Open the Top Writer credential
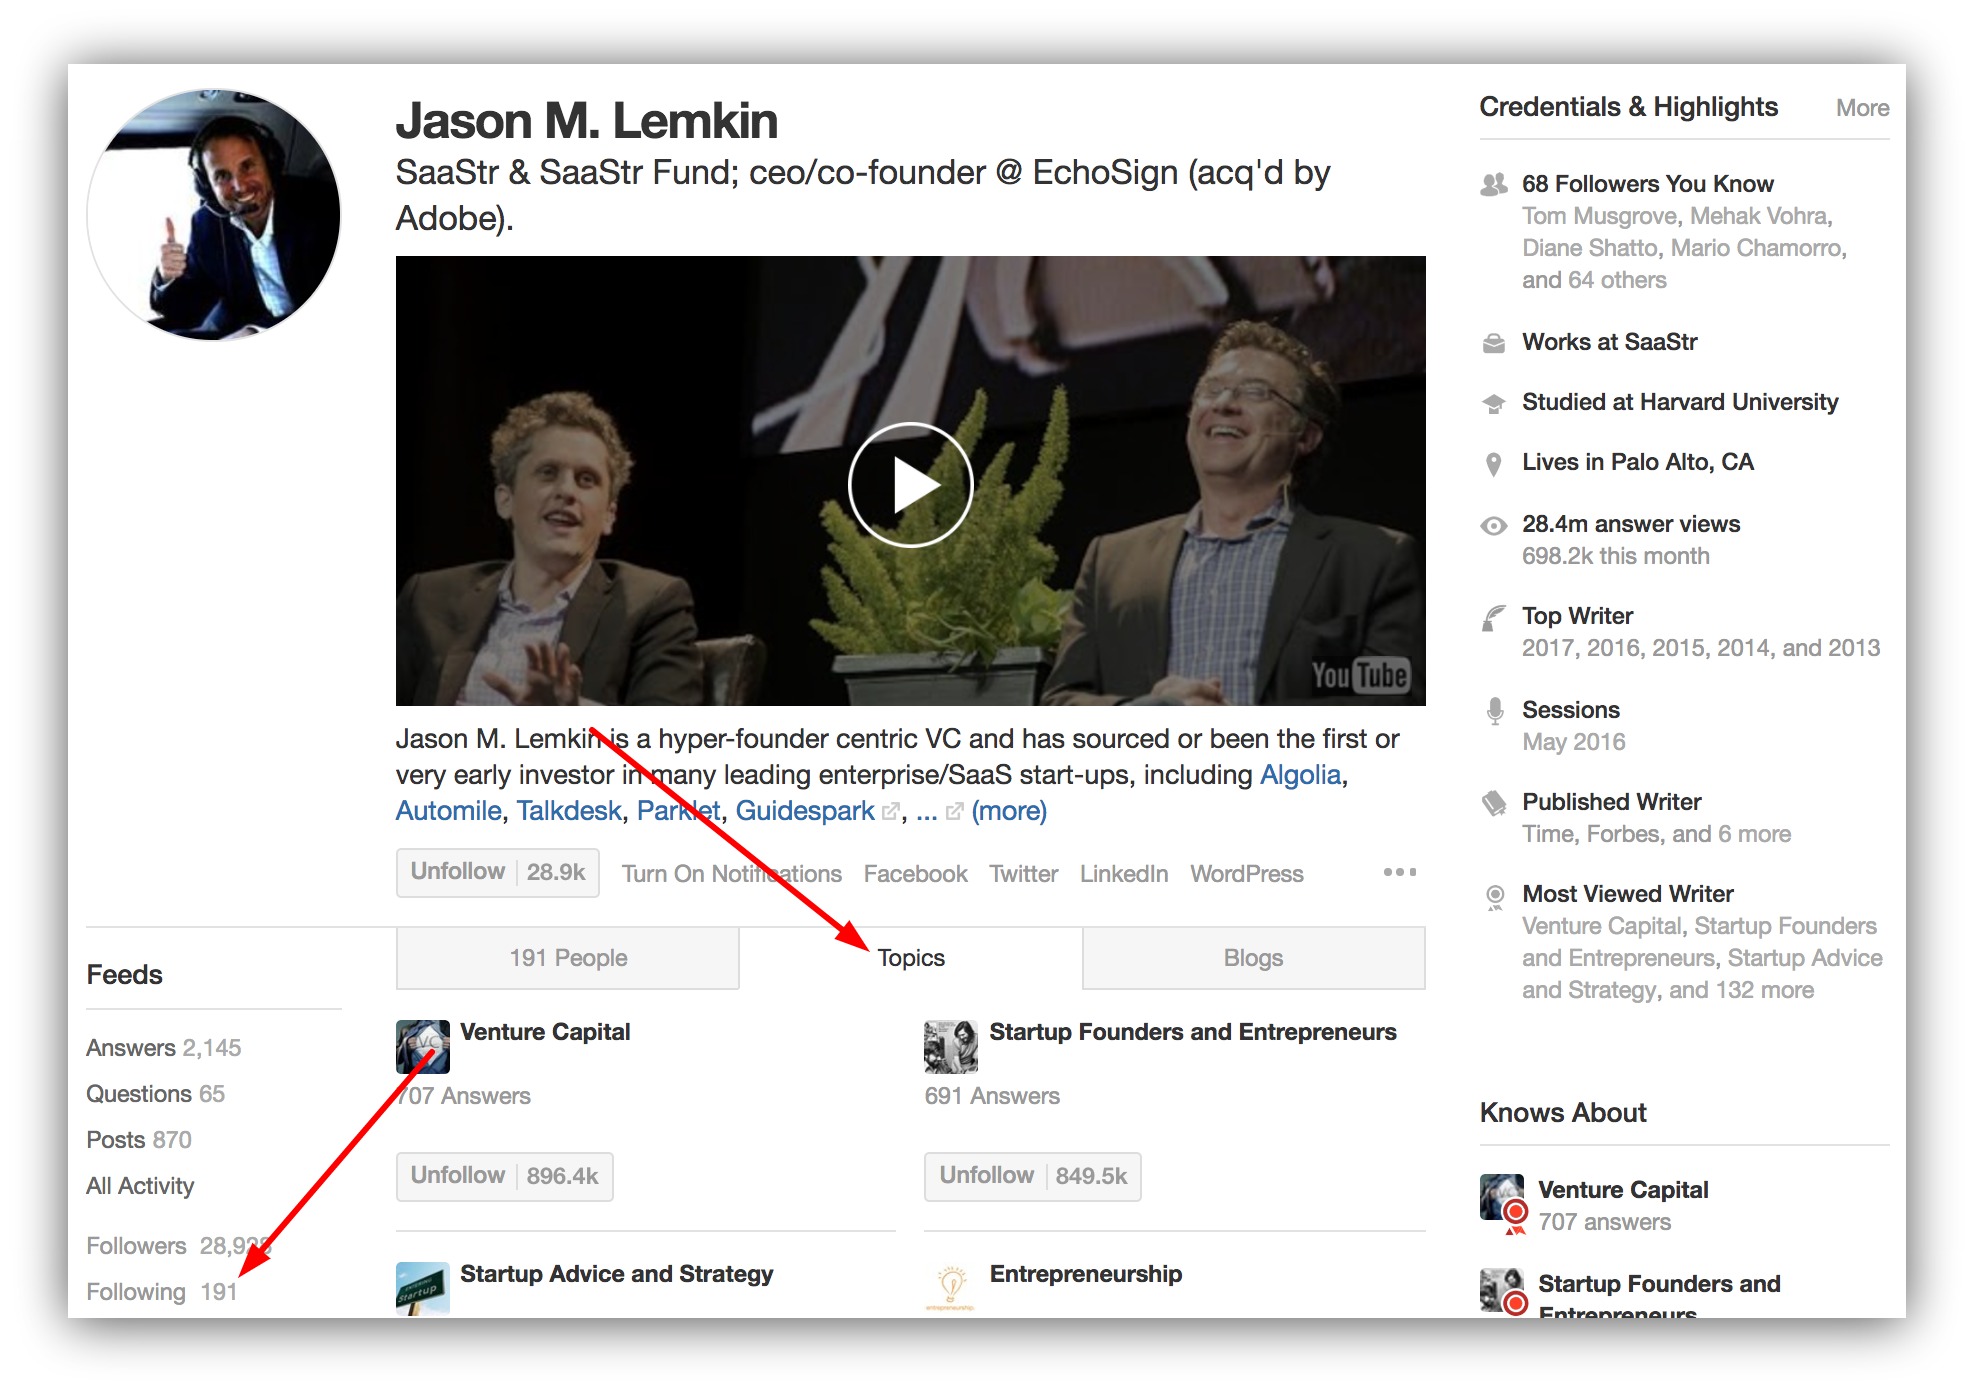 pos(1577,616)
